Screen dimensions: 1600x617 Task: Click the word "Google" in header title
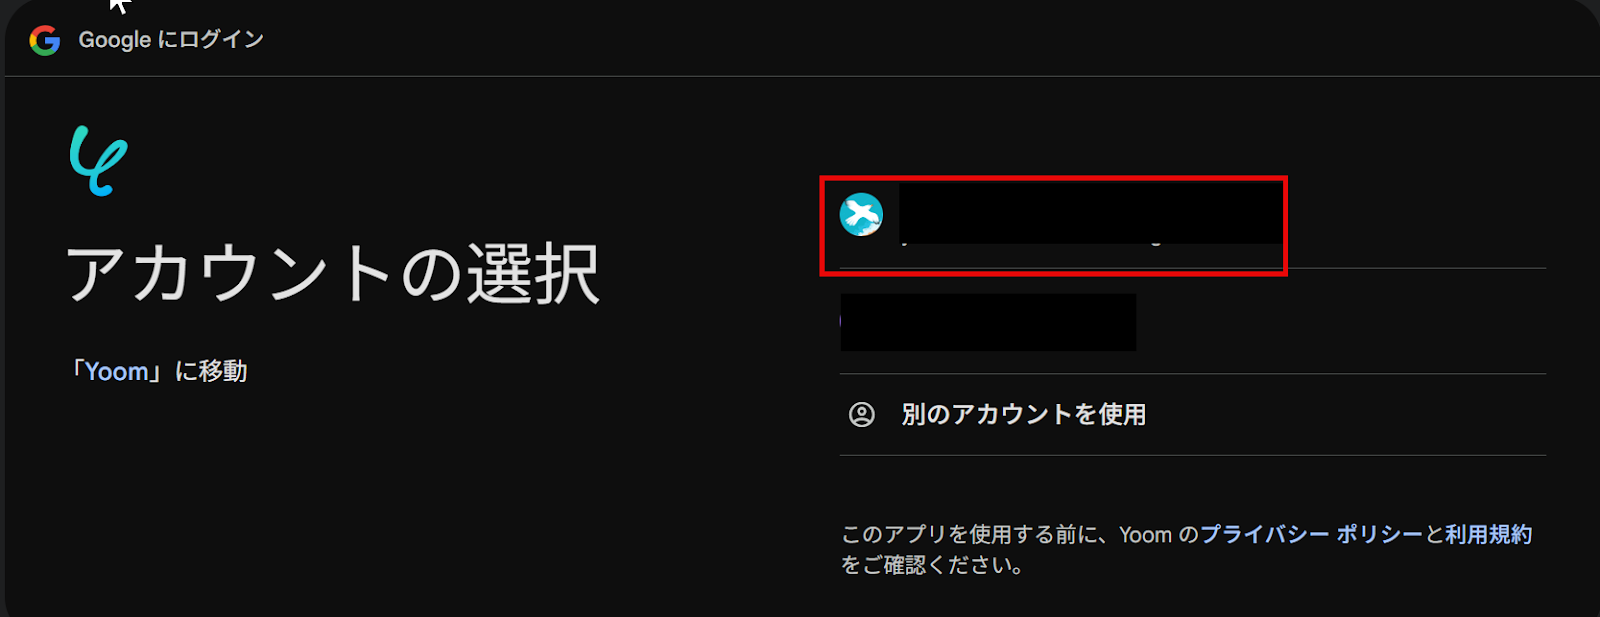[115, 40]
